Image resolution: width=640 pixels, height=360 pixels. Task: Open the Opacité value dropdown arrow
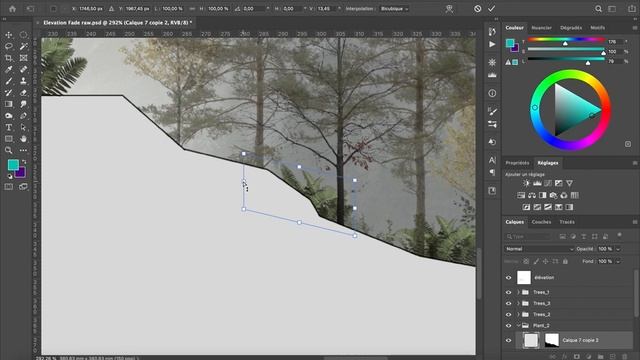coord(618,249)
